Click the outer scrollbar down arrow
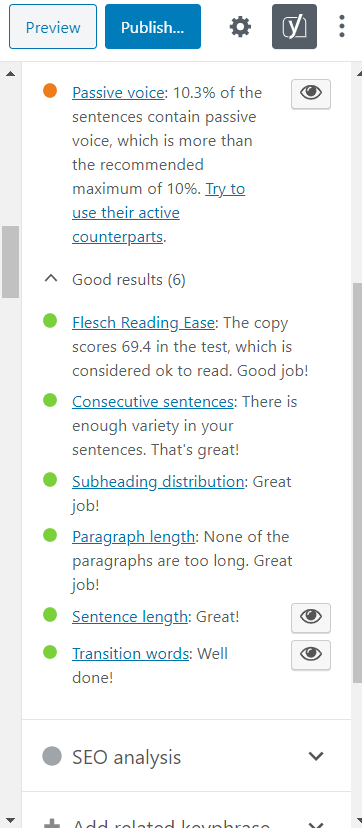Screen dimensions: 362x828 tap(10, 822)
